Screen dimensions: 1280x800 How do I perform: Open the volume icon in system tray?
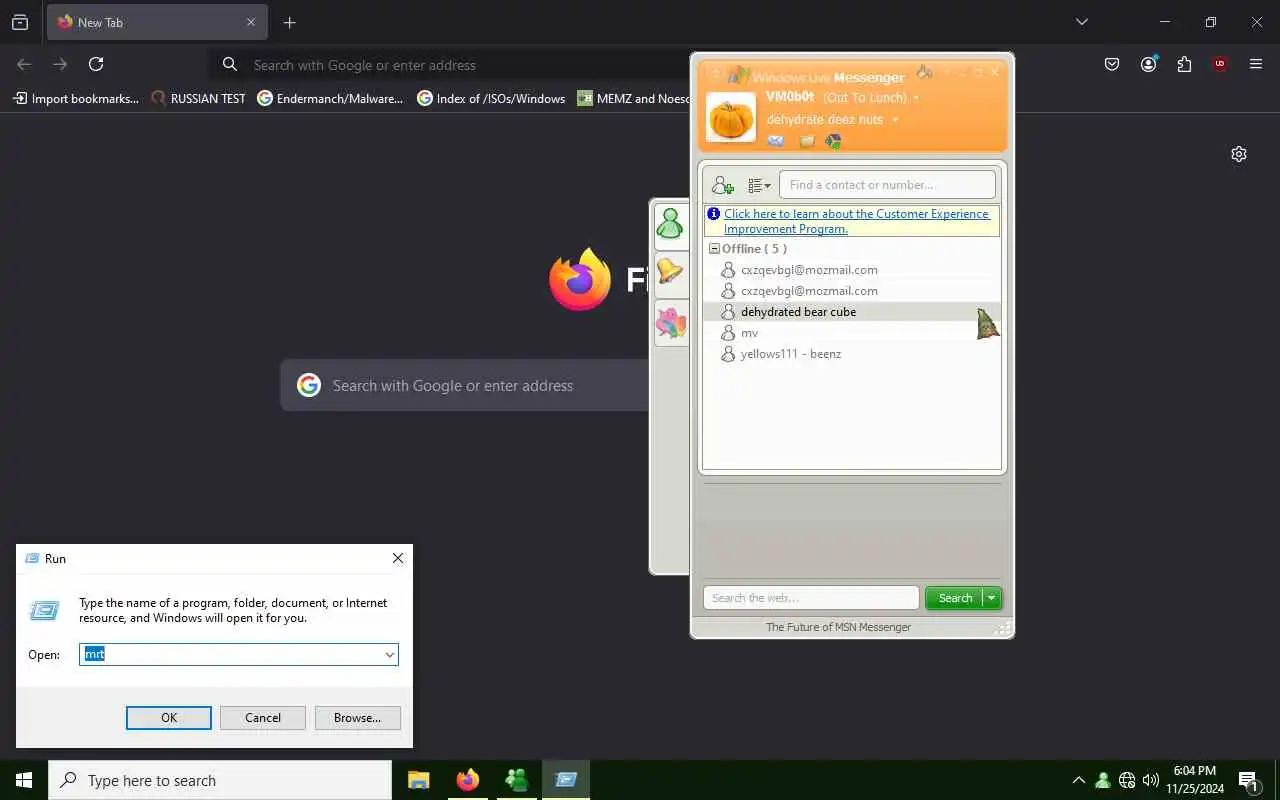pyautogui.click(x=1151, y=780)
